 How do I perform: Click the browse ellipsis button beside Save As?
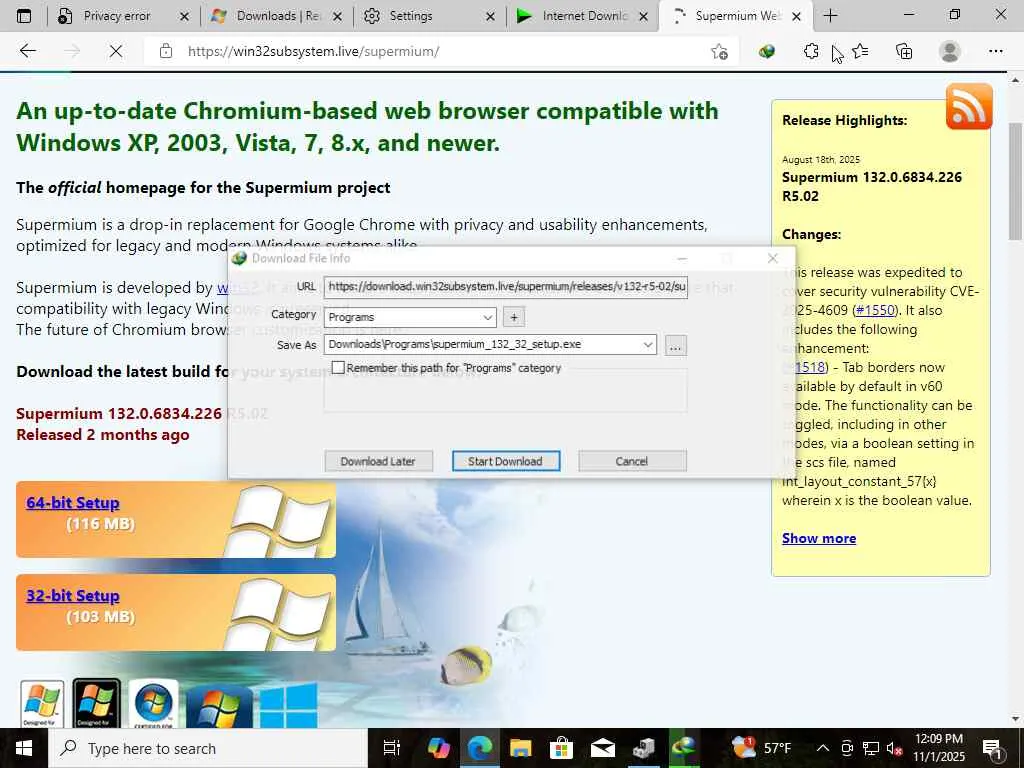pyautogui.click(x=675, y=345)
